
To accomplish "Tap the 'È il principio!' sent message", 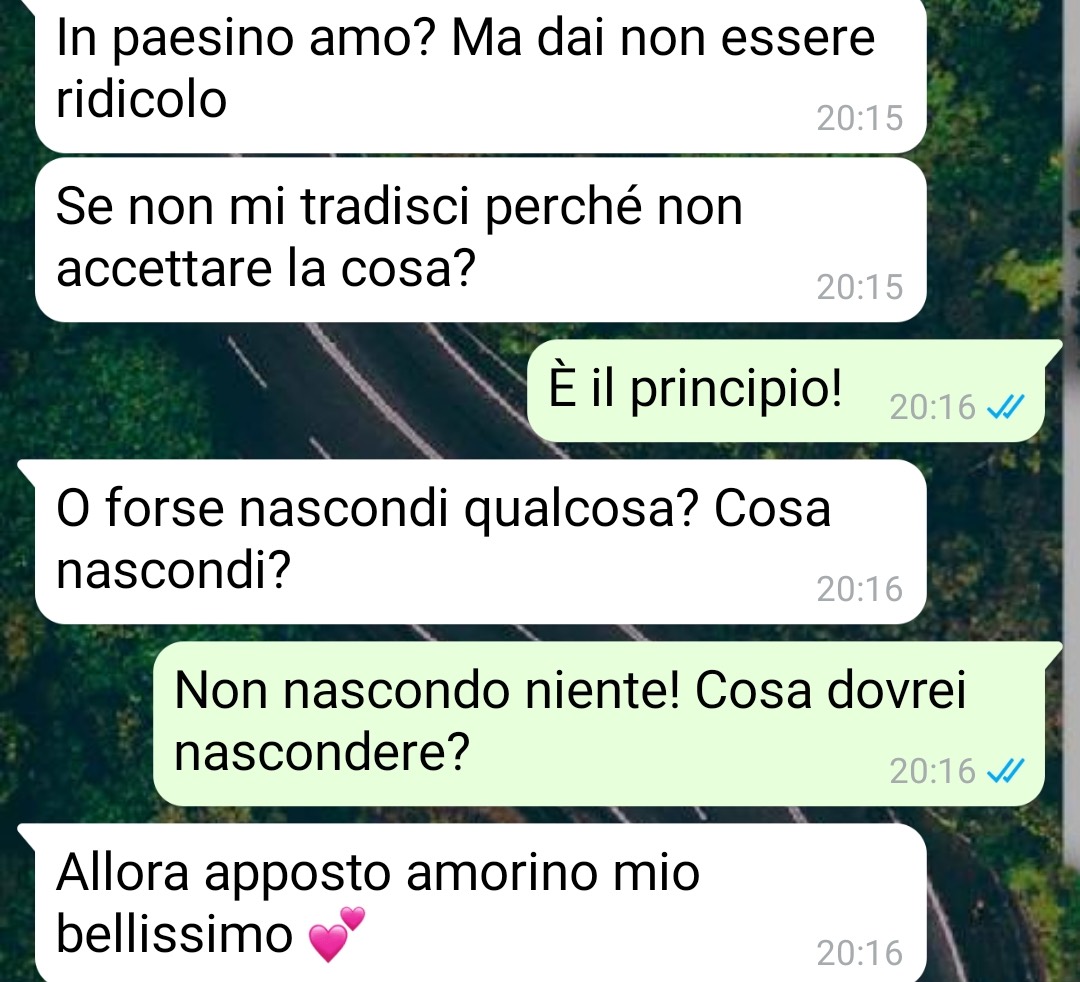I will click(785, 390).
